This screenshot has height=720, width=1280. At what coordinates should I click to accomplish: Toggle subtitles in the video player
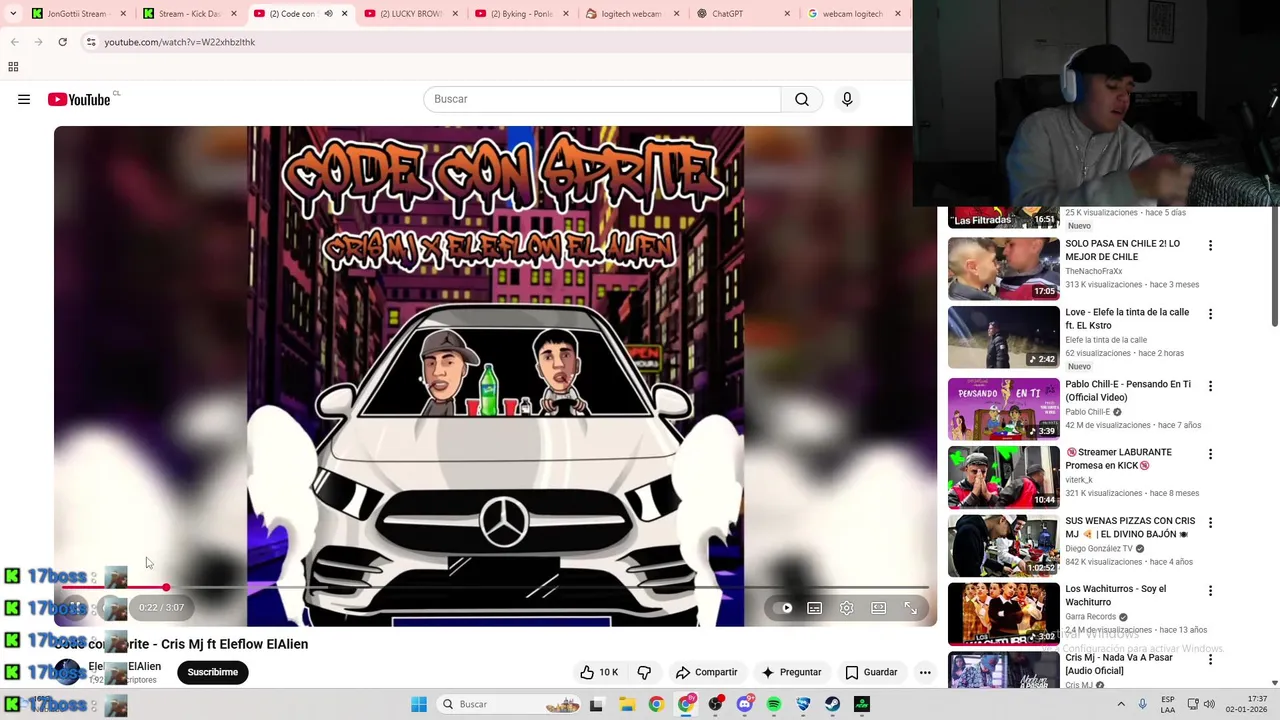pyautogui.click(x=815, y=608)
